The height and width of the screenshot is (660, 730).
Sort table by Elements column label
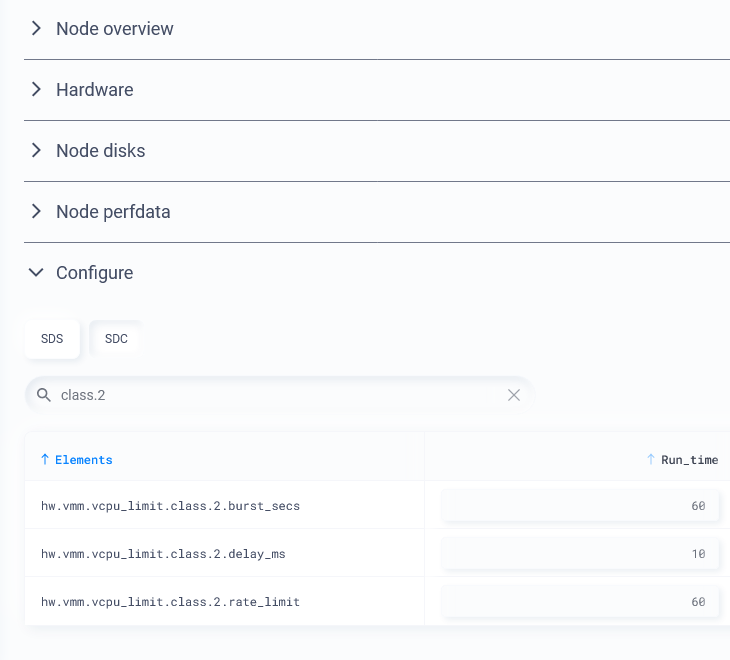click(x=84, y=460)
